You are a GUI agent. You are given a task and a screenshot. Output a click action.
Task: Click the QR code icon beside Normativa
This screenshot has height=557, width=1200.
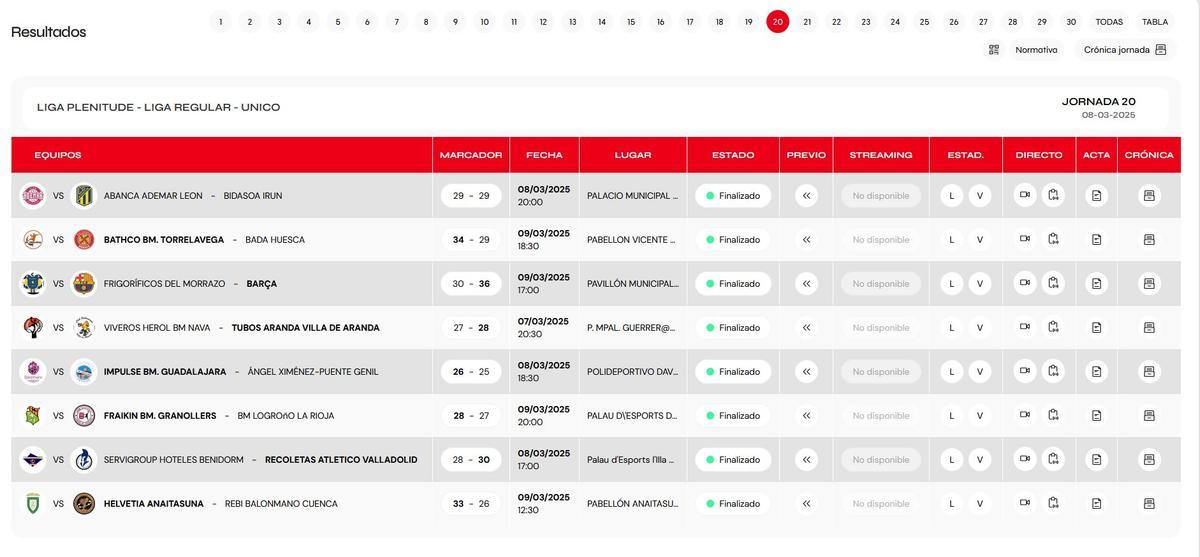pyautogui.click(x=994, y=50)
